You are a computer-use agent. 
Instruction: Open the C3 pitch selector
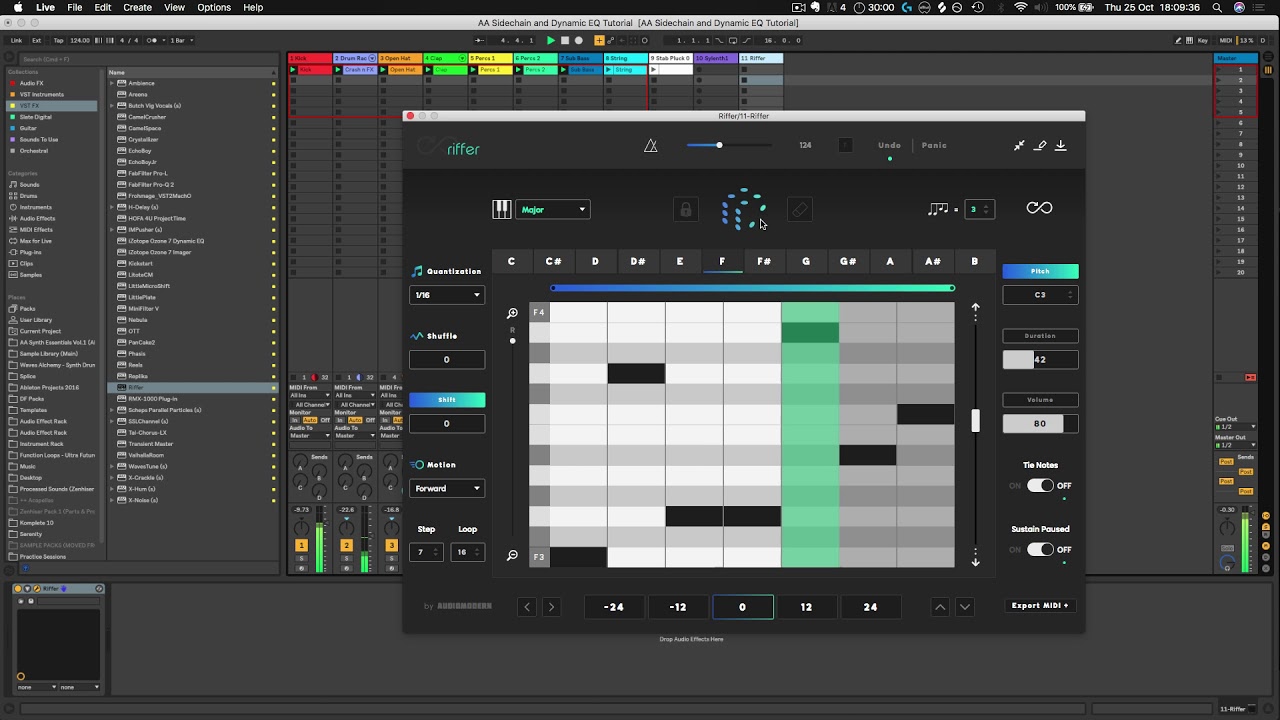[1040, 295]
